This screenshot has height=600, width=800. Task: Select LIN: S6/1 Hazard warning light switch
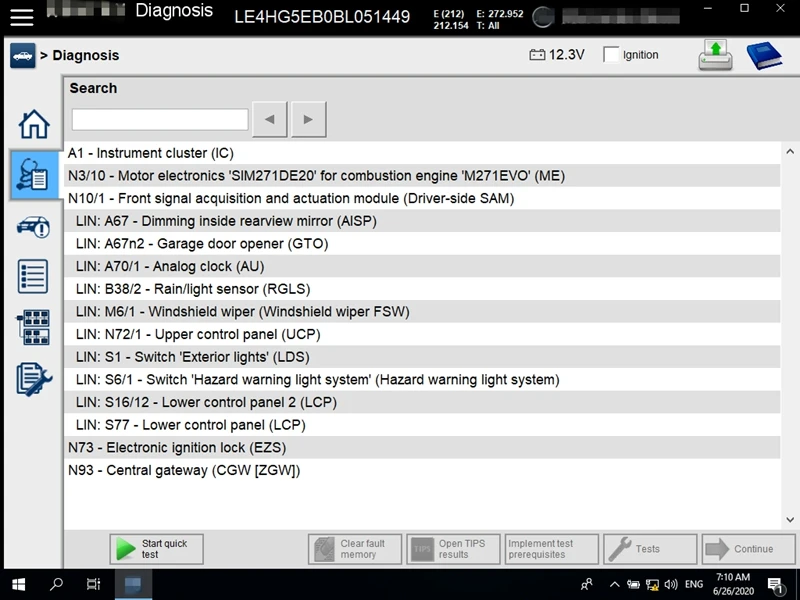422,380
